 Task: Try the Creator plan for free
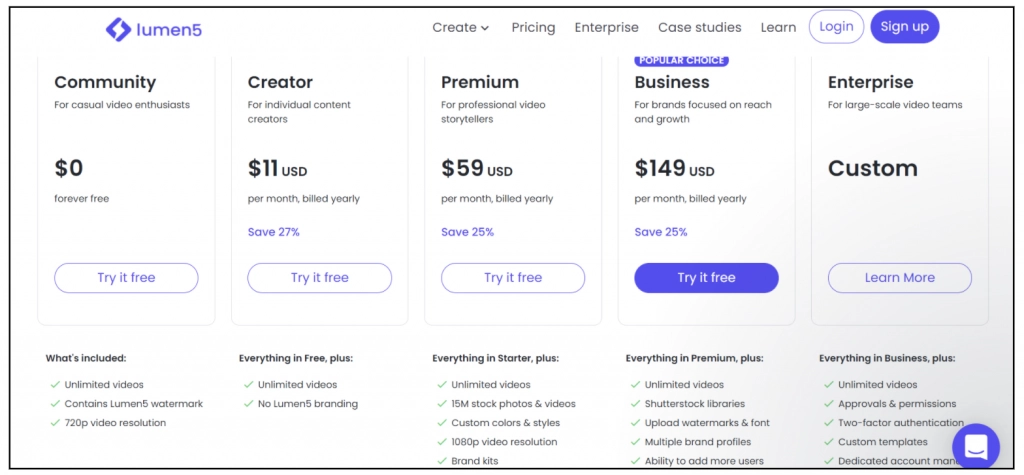click(319, 278)
